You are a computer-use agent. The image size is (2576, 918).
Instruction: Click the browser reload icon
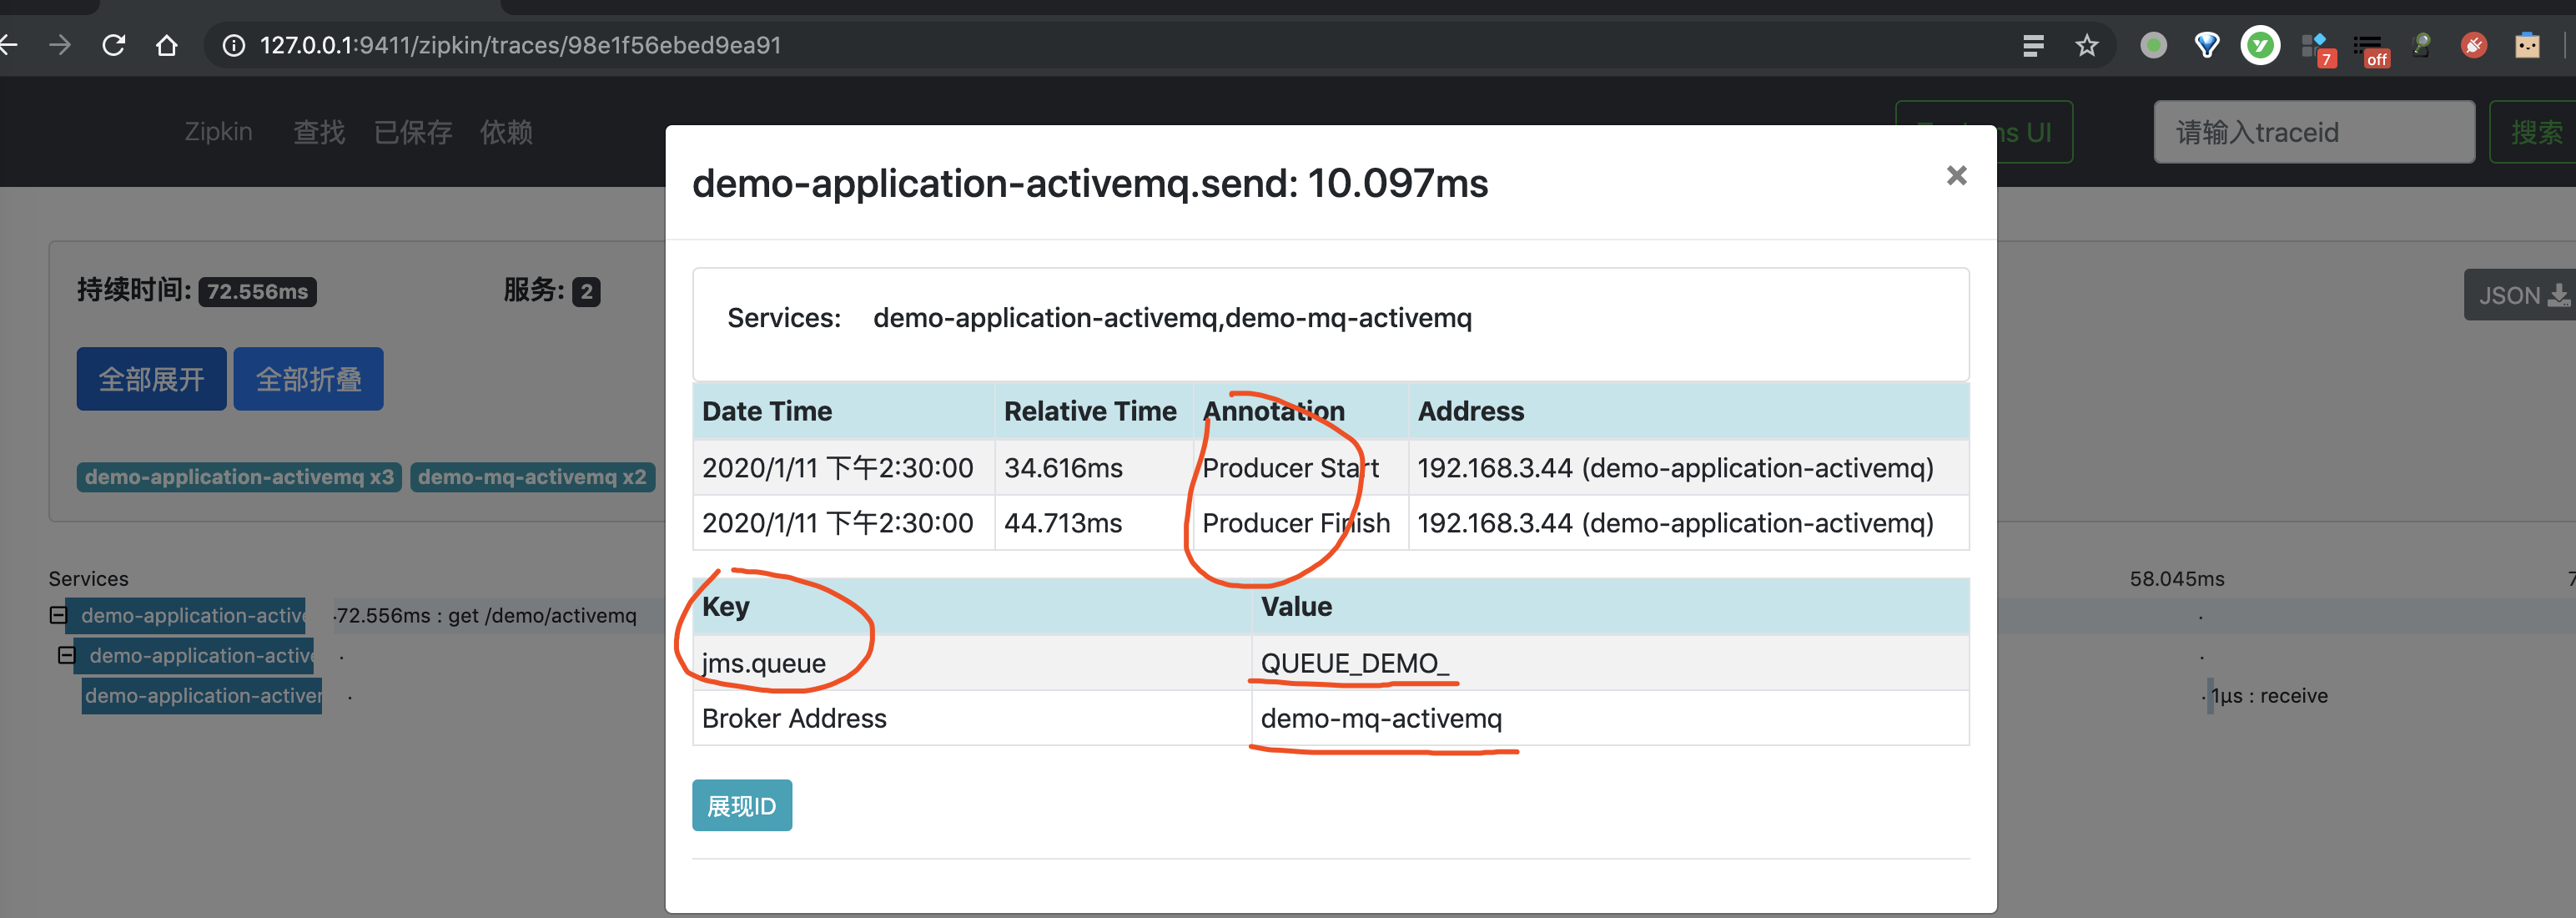click(x=114, y=45)
